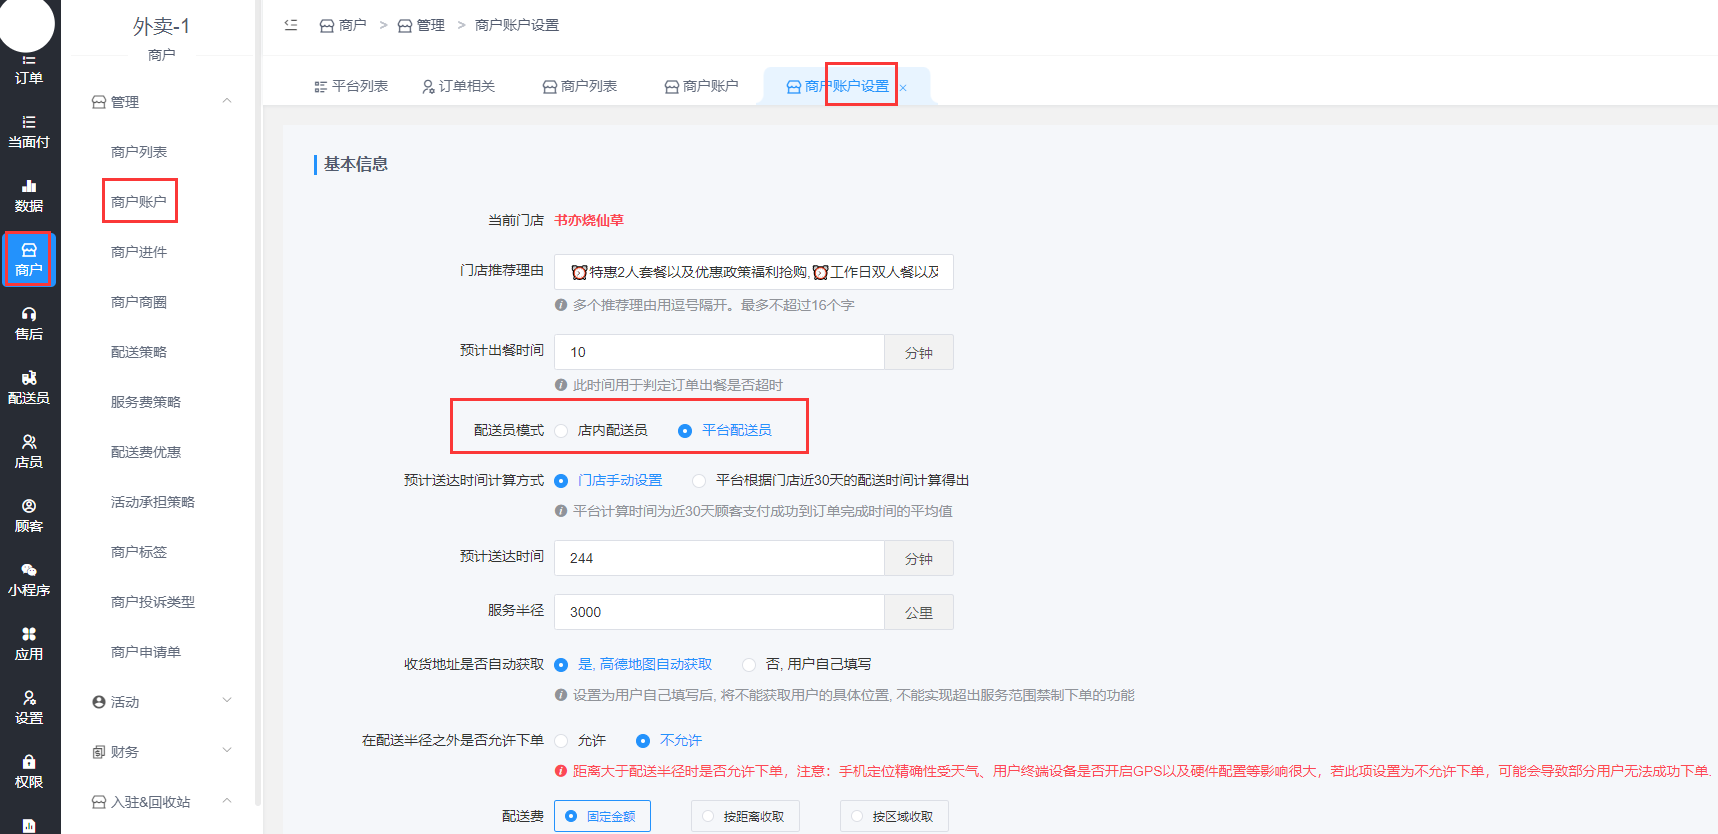This screenshot has width=1718, height=834.
Task: Switch to the 商户账户 tab
Action: click(x=702, y=86)
